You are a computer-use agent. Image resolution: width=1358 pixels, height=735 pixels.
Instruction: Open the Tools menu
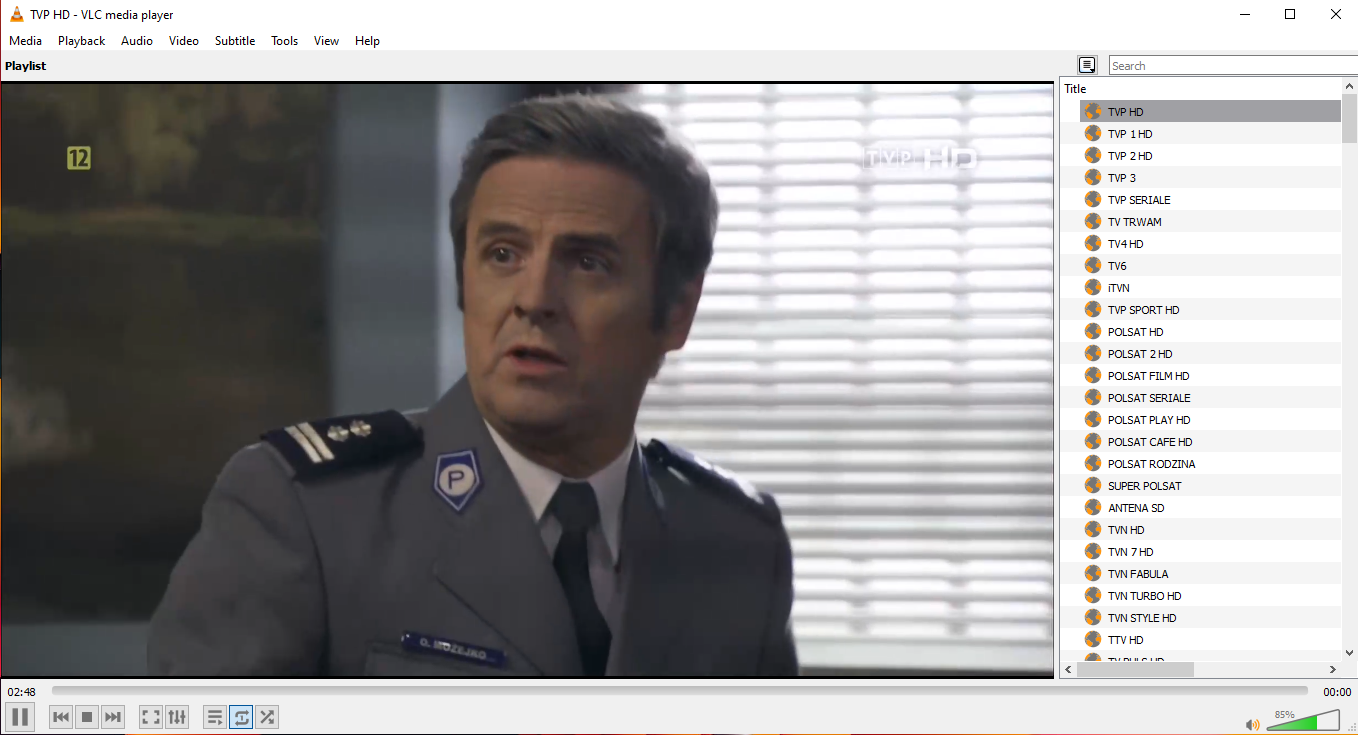285,41
